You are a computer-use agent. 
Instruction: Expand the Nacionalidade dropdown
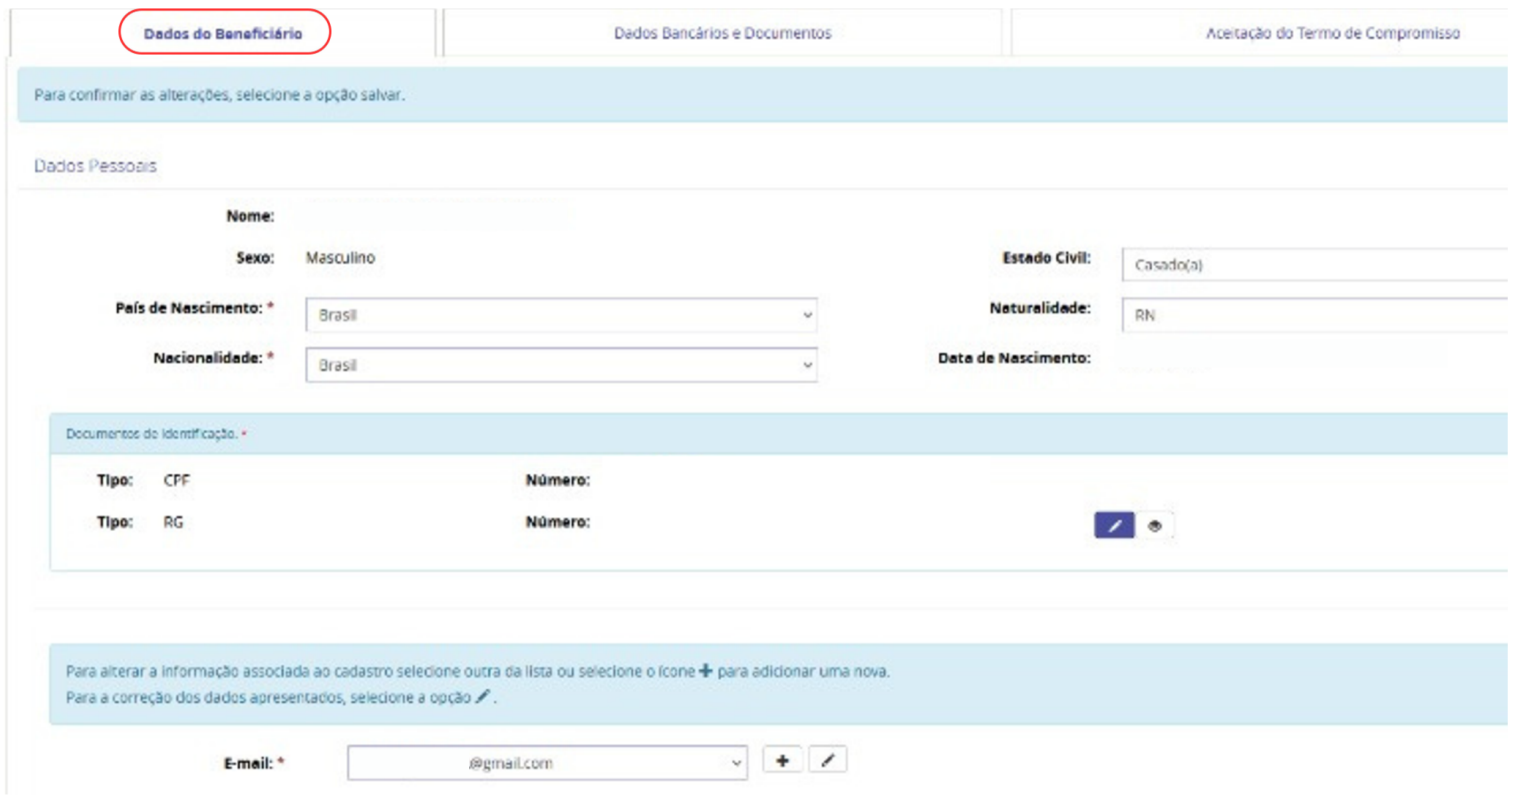[560, 365]
